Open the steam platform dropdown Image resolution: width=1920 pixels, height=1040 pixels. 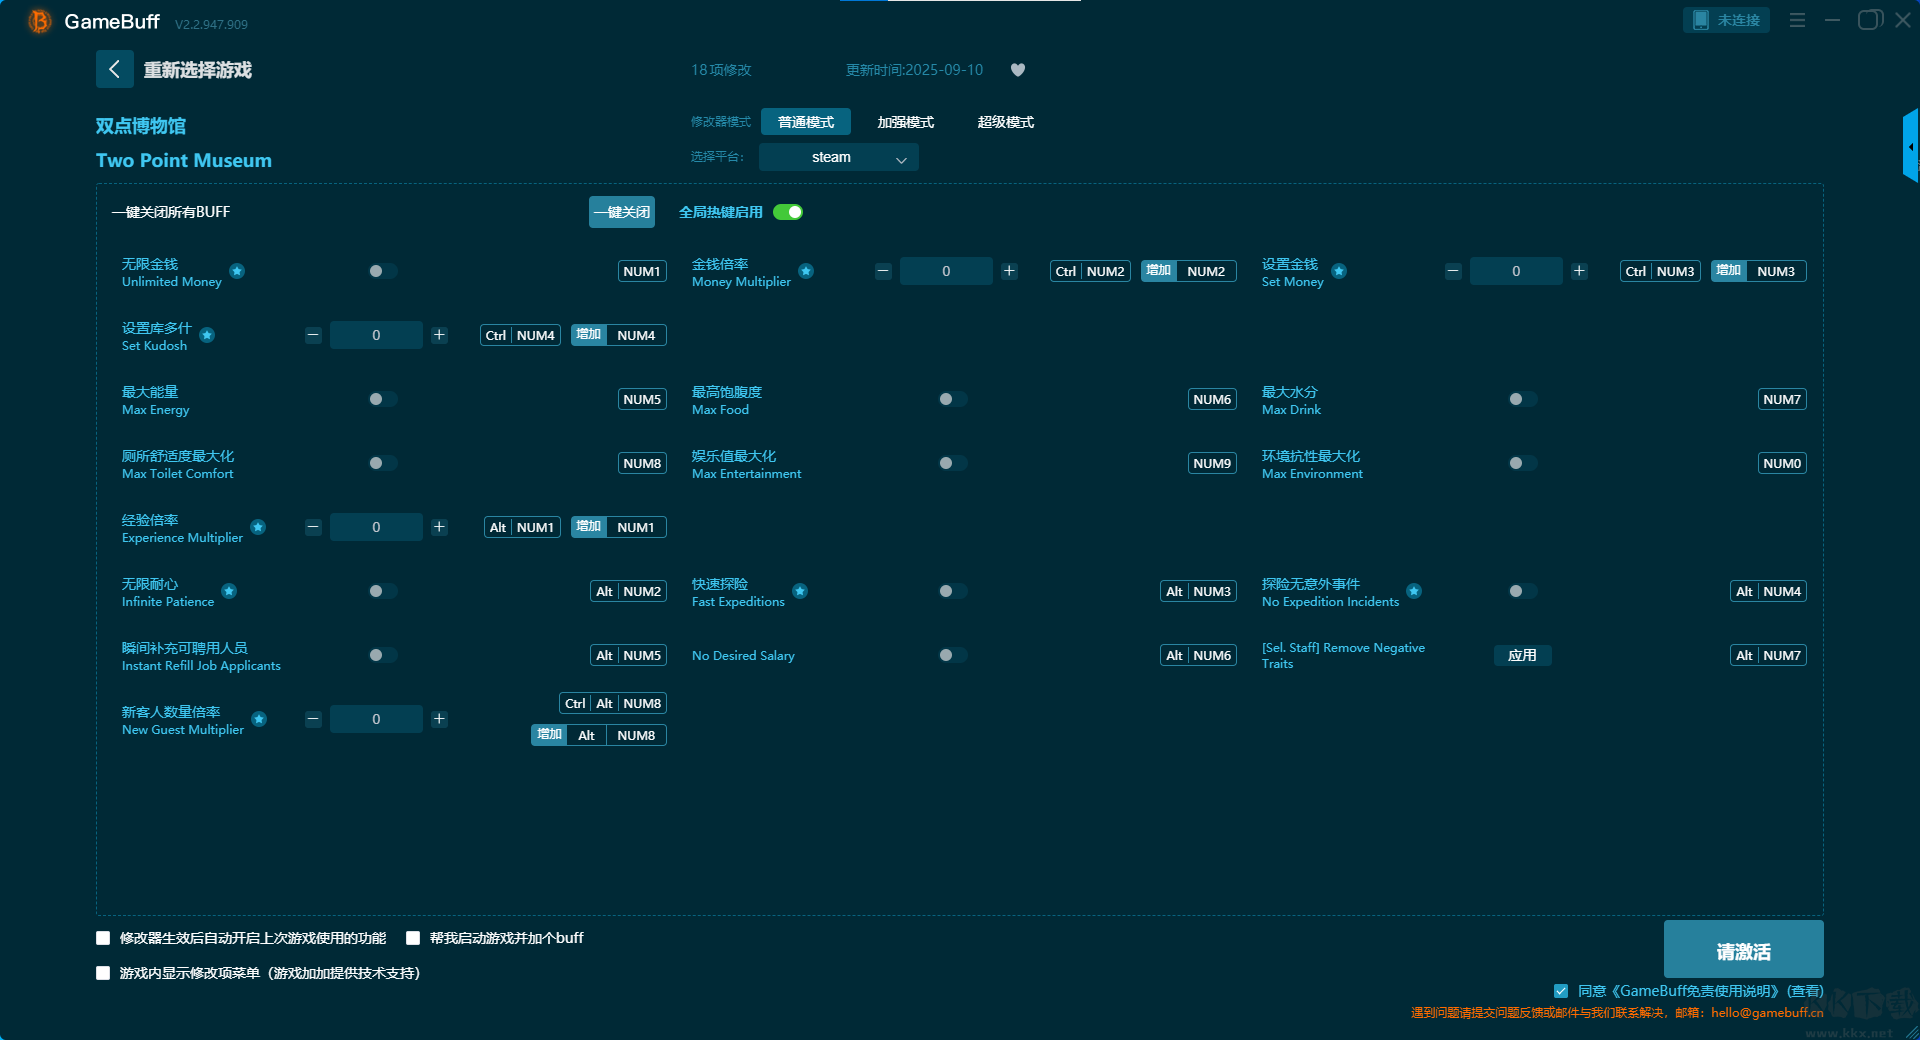(839, 157)
